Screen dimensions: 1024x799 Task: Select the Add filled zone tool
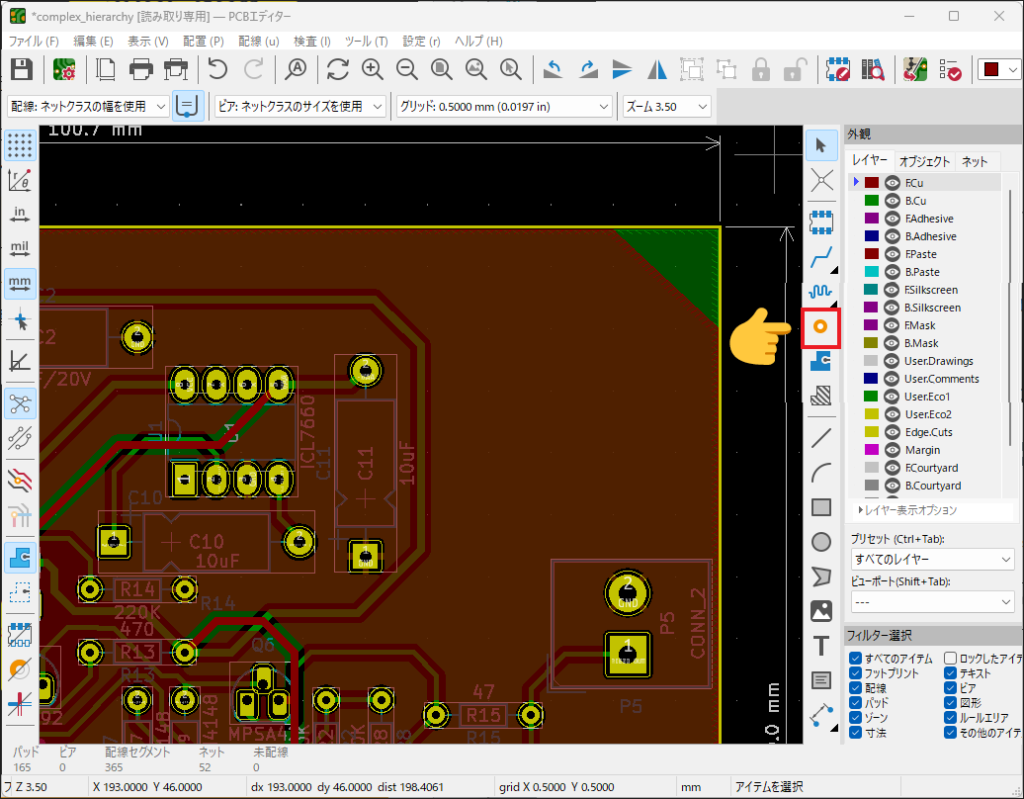(x=821, y=361)
